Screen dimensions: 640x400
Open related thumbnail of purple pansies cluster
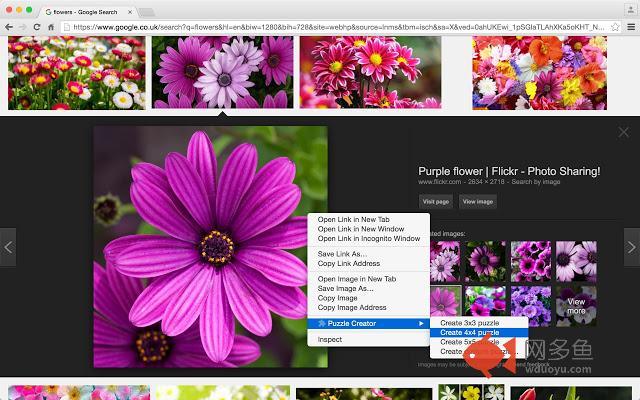point(531,261)
